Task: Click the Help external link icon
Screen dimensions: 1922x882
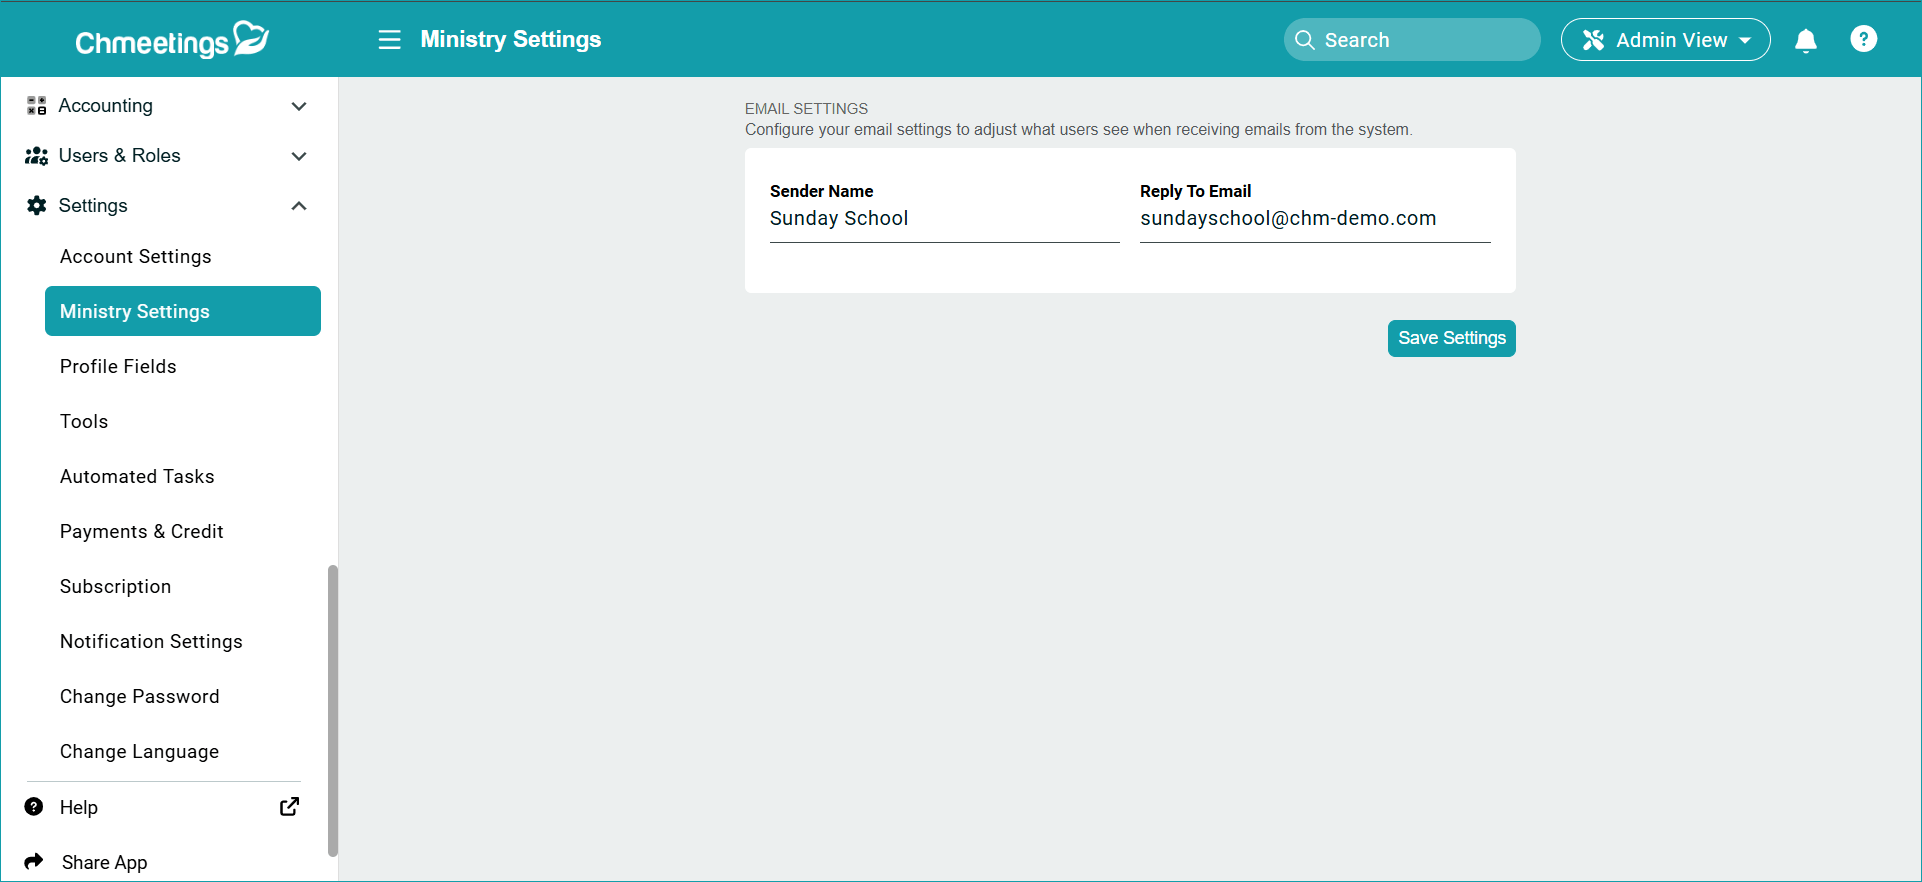Action: (289, 807)
